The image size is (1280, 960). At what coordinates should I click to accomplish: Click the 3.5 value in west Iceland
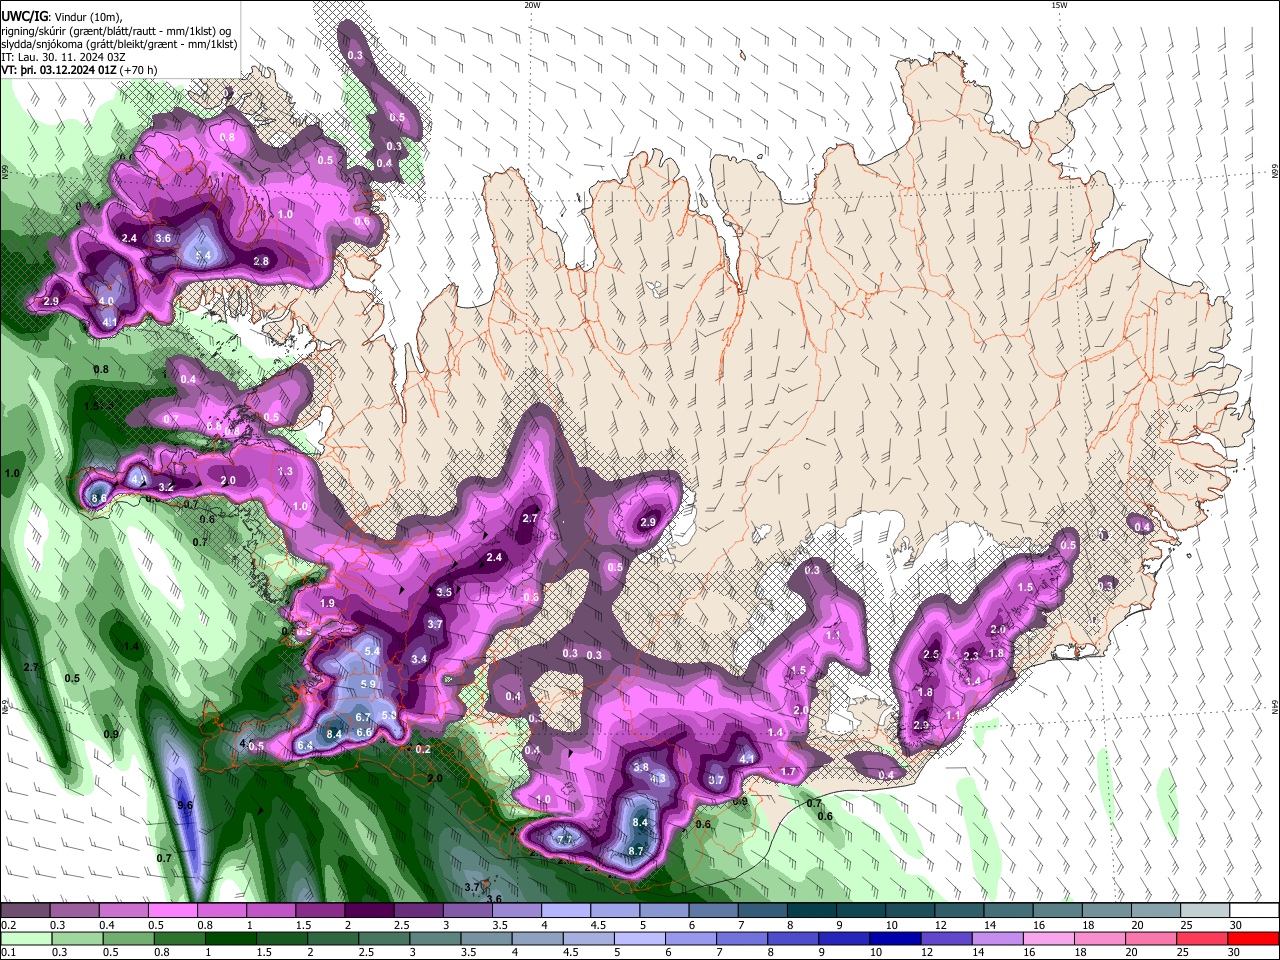pyautogui.click(x=445, y=592)
